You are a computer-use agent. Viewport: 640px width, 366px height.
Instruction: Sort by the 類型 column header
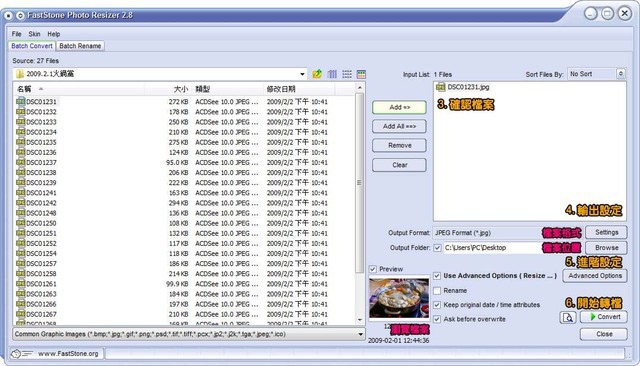(227, 89)
